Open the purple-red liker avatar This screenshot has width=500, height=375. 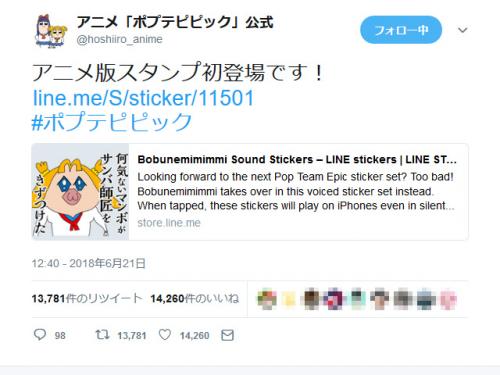click(335, 299)
